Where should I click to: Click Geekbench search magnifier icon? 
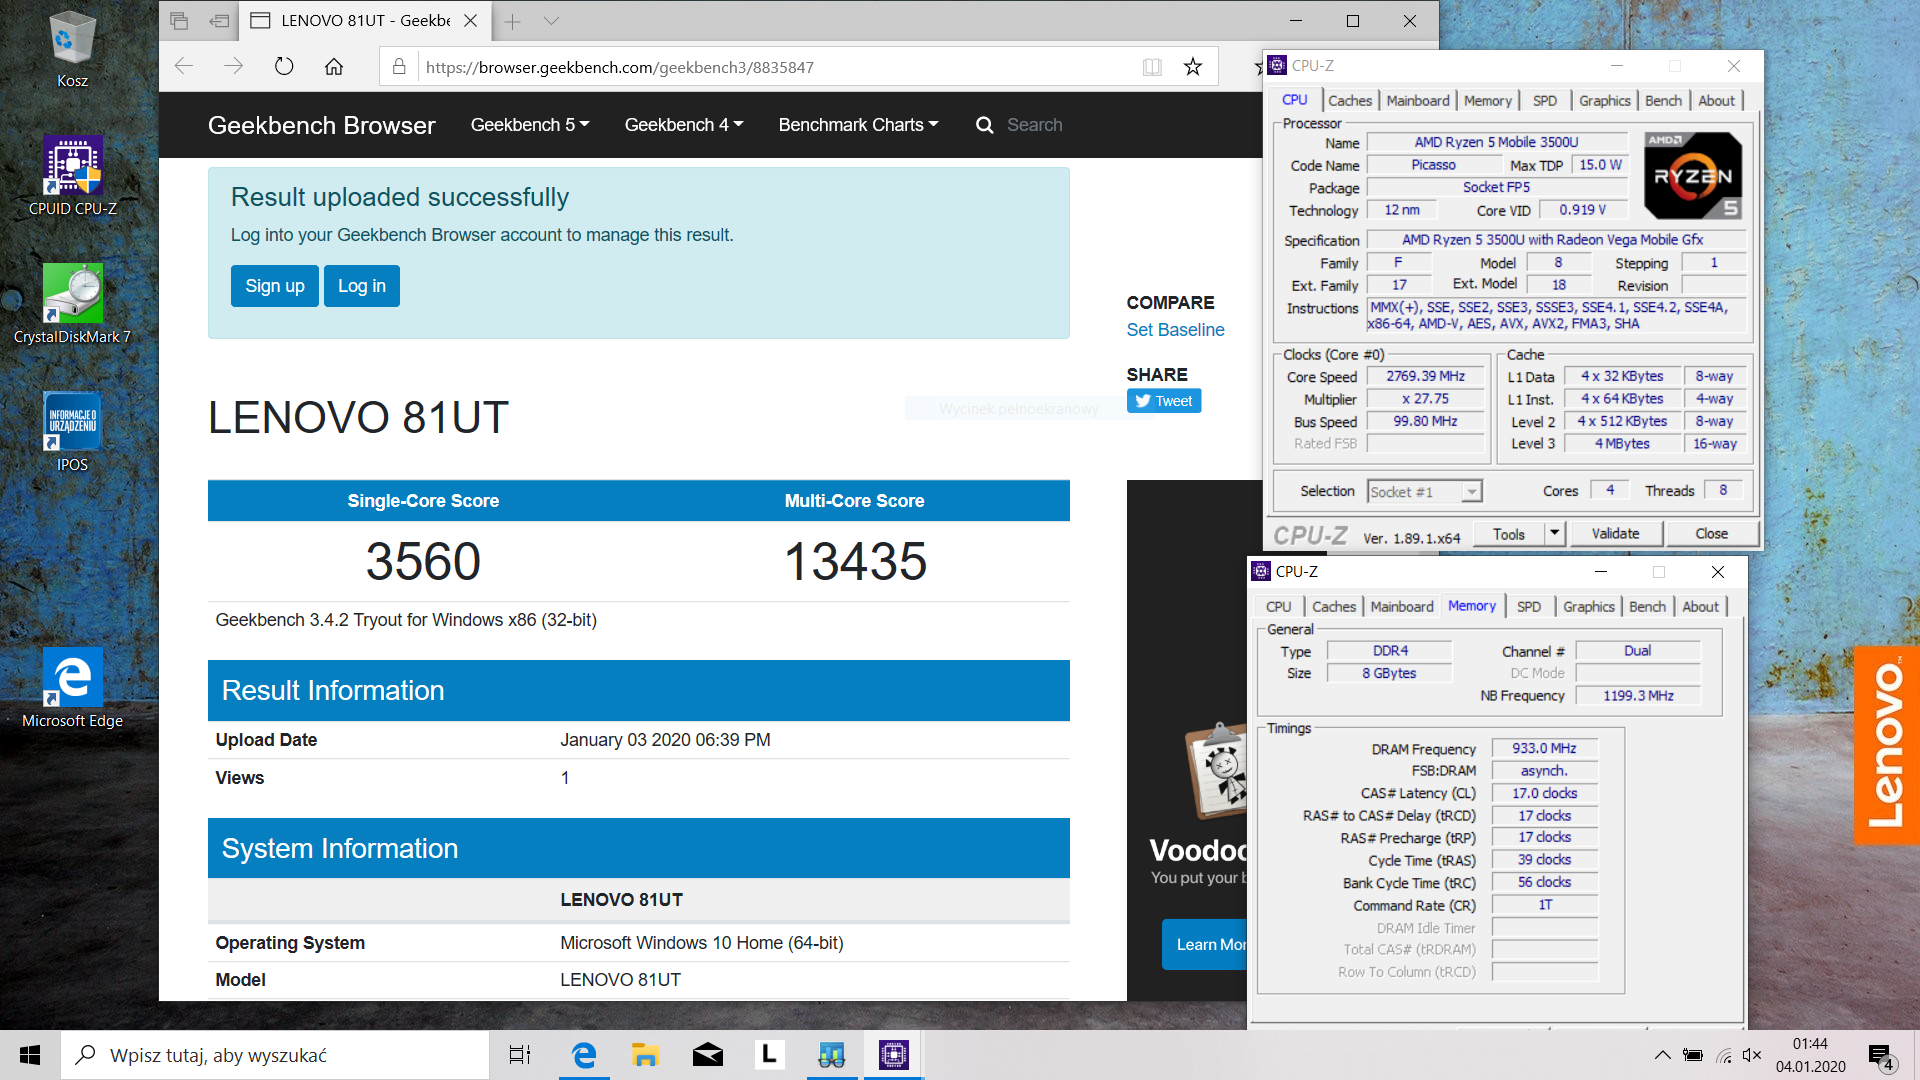(984, 125)
